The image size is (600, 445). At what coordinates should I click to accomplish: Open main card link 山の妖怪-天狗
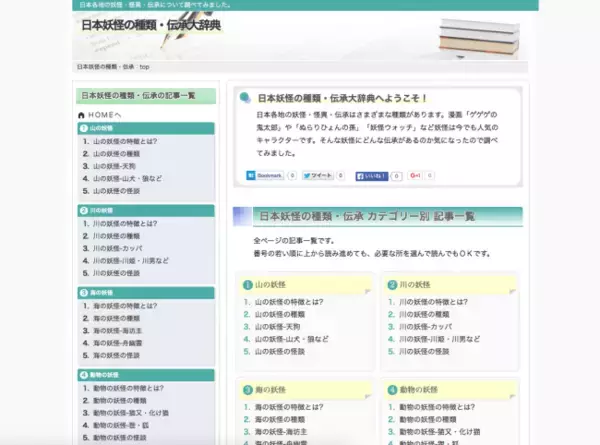coord(277,327)
